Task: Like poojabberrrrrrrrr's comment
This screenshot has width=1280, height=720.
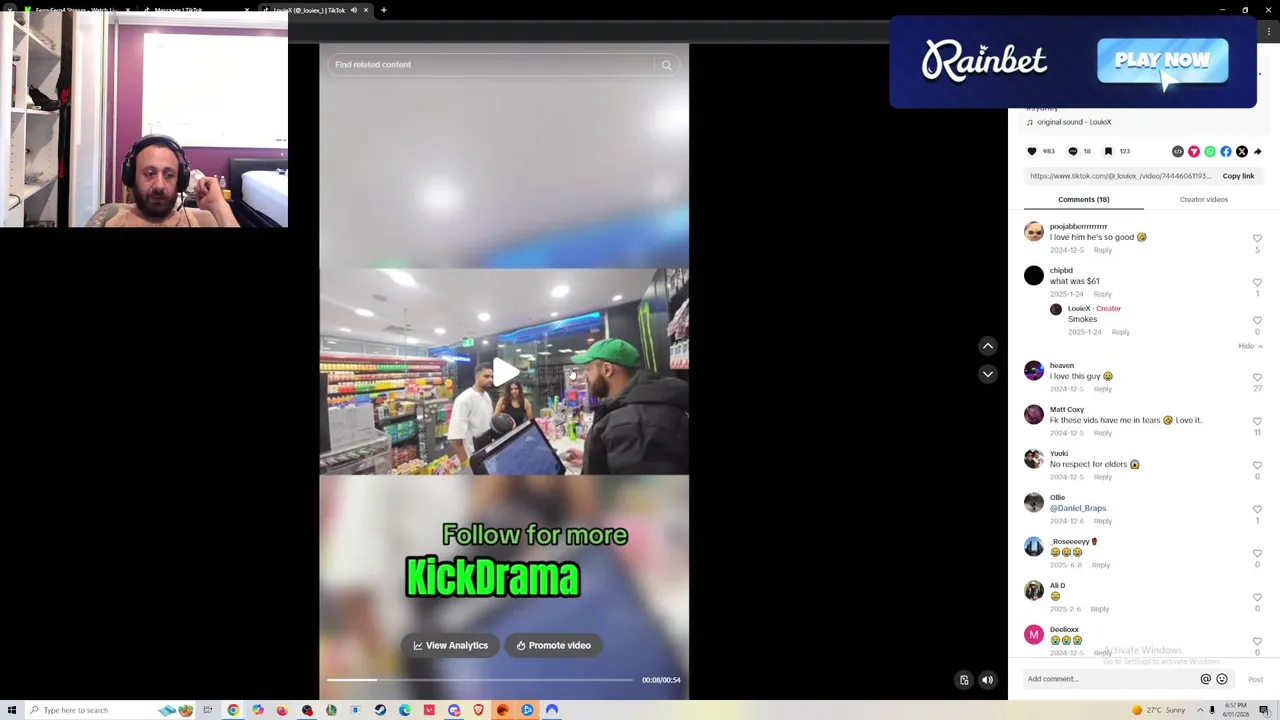Action: pos(1257,239)
